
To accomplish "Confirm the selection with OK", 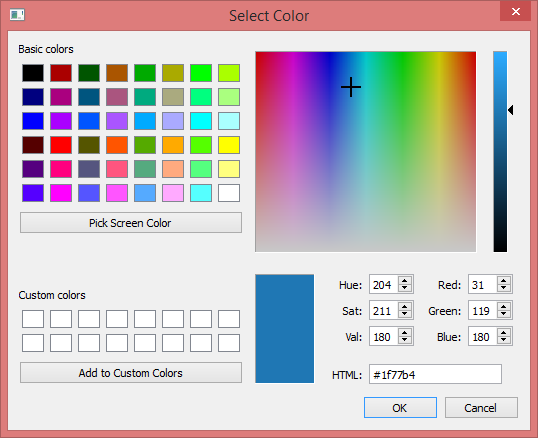I will [x=400, y=408].
